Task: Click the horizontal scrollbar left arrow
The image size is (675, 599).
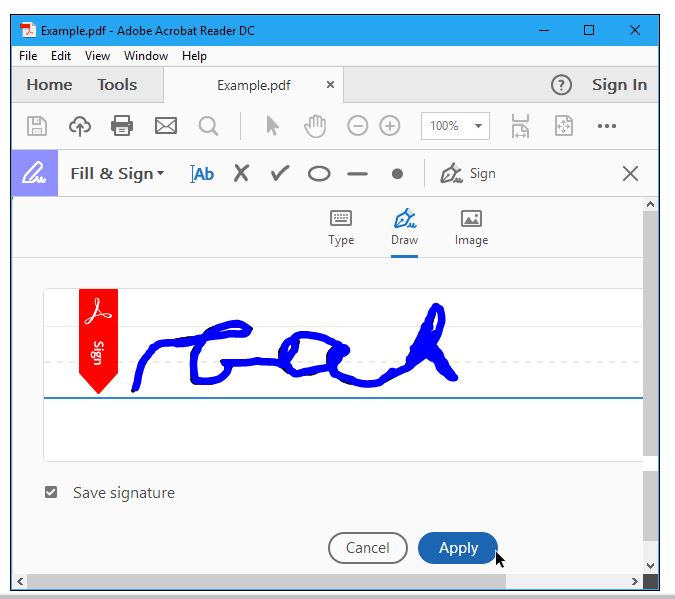Action: tap(20, 581)
